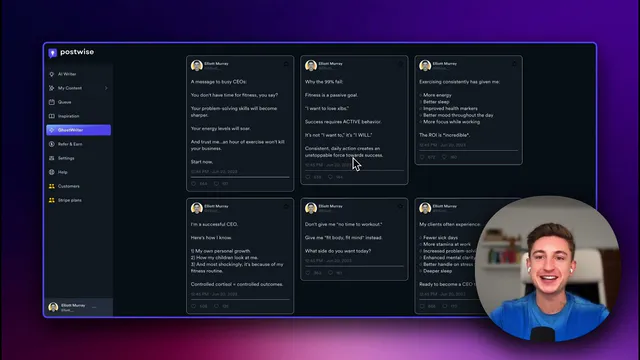Expand the My Content chevron arrow
This screenshot has height=360, width=640.
coord(106,88)
